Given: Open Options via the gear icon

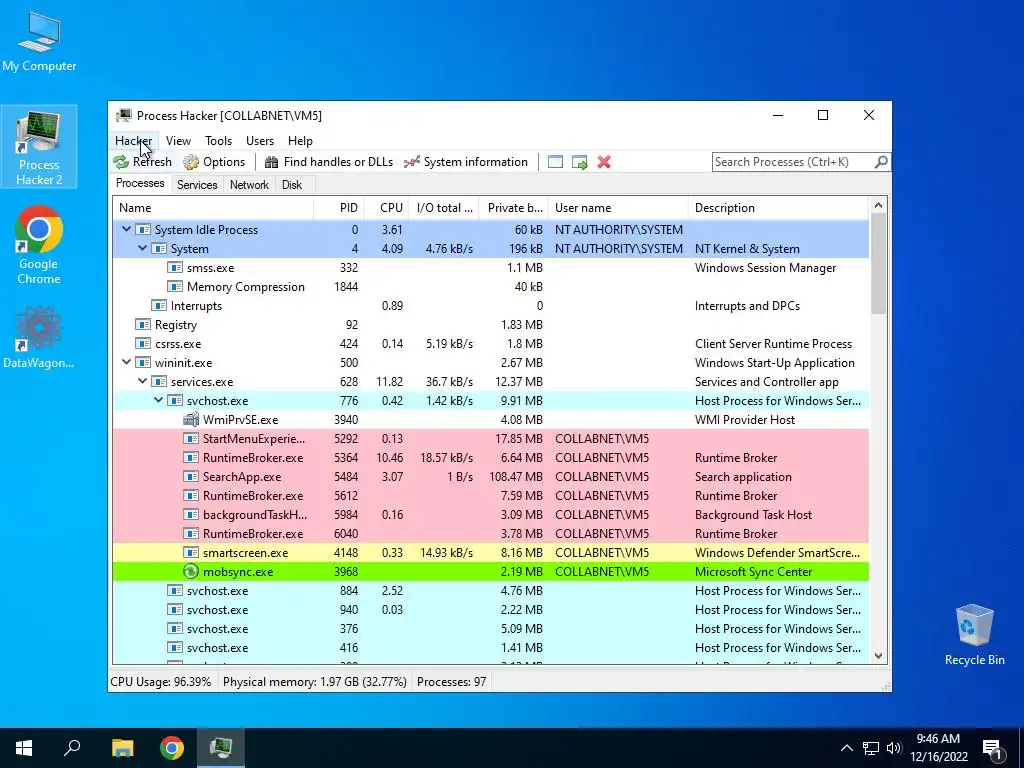Looking at the screenshot, I should click(x=191, y=162).
